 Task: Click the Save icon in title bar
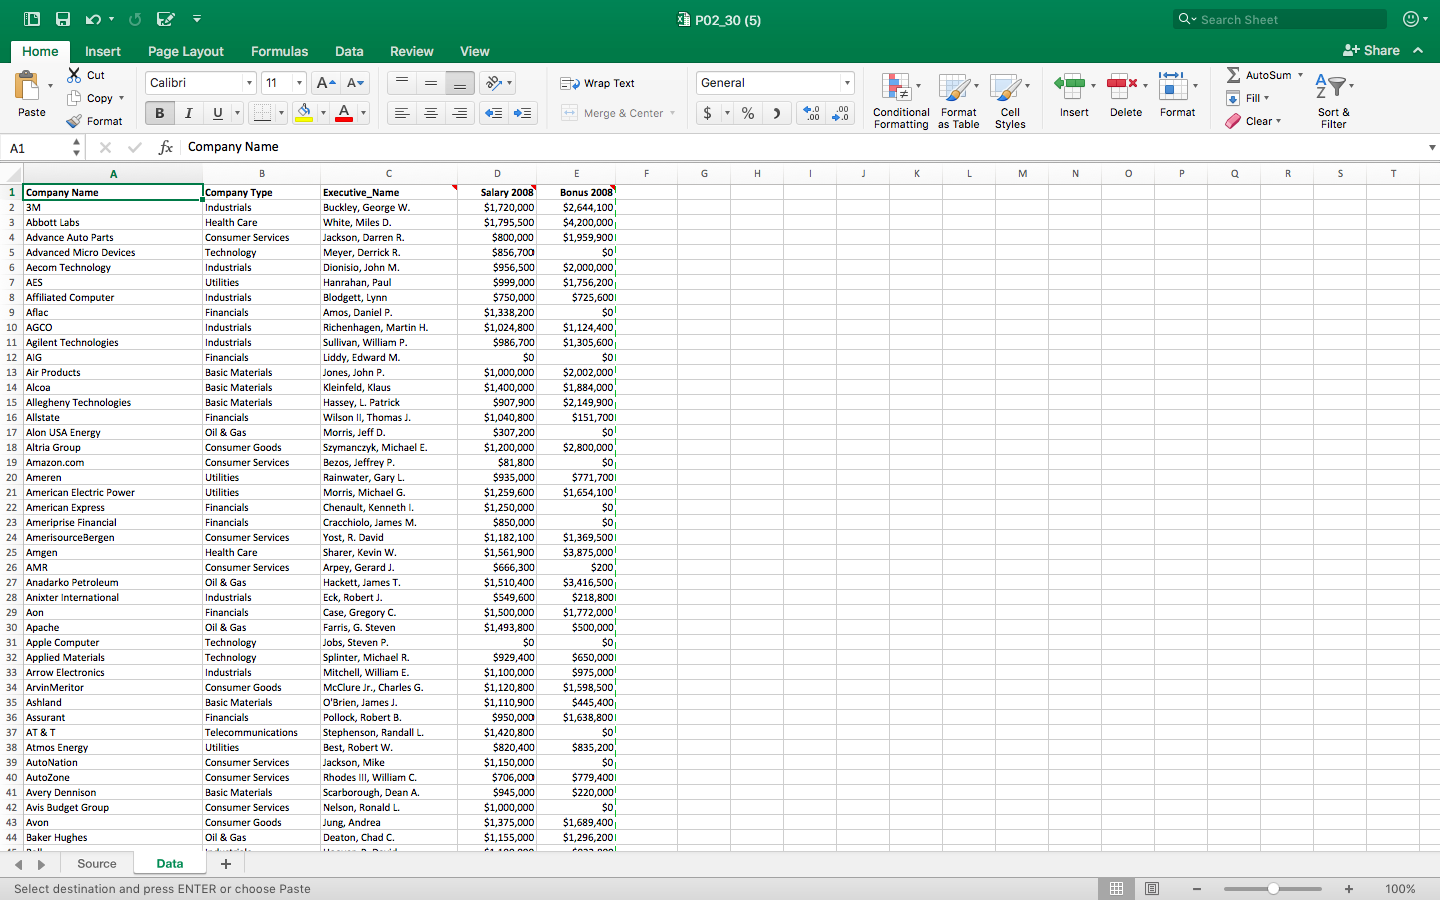pos(63,19)
